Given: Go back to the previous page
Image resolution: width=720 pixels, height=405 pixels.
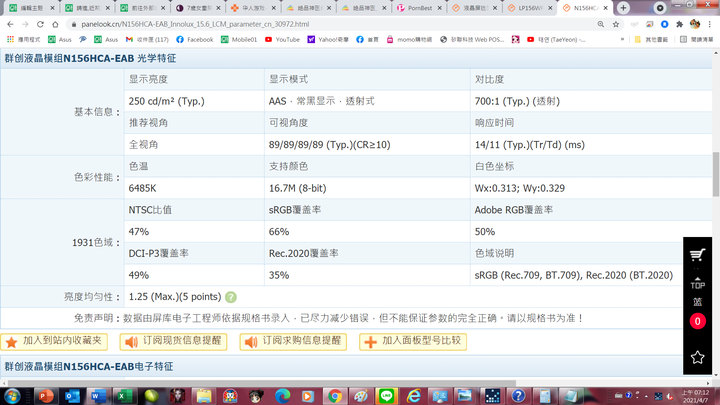Looking at the screenshot, I should click(x=10, y=24).
